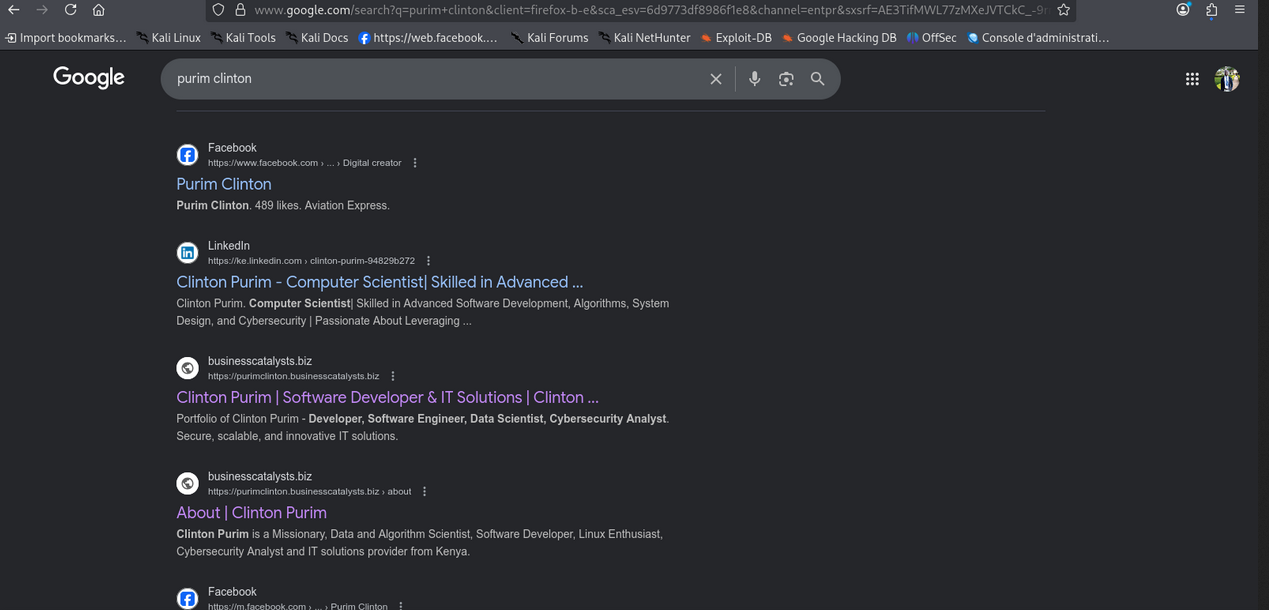Focus the search box containing purim clinton
Screen dimensions: 1269x610
point(430,79)
